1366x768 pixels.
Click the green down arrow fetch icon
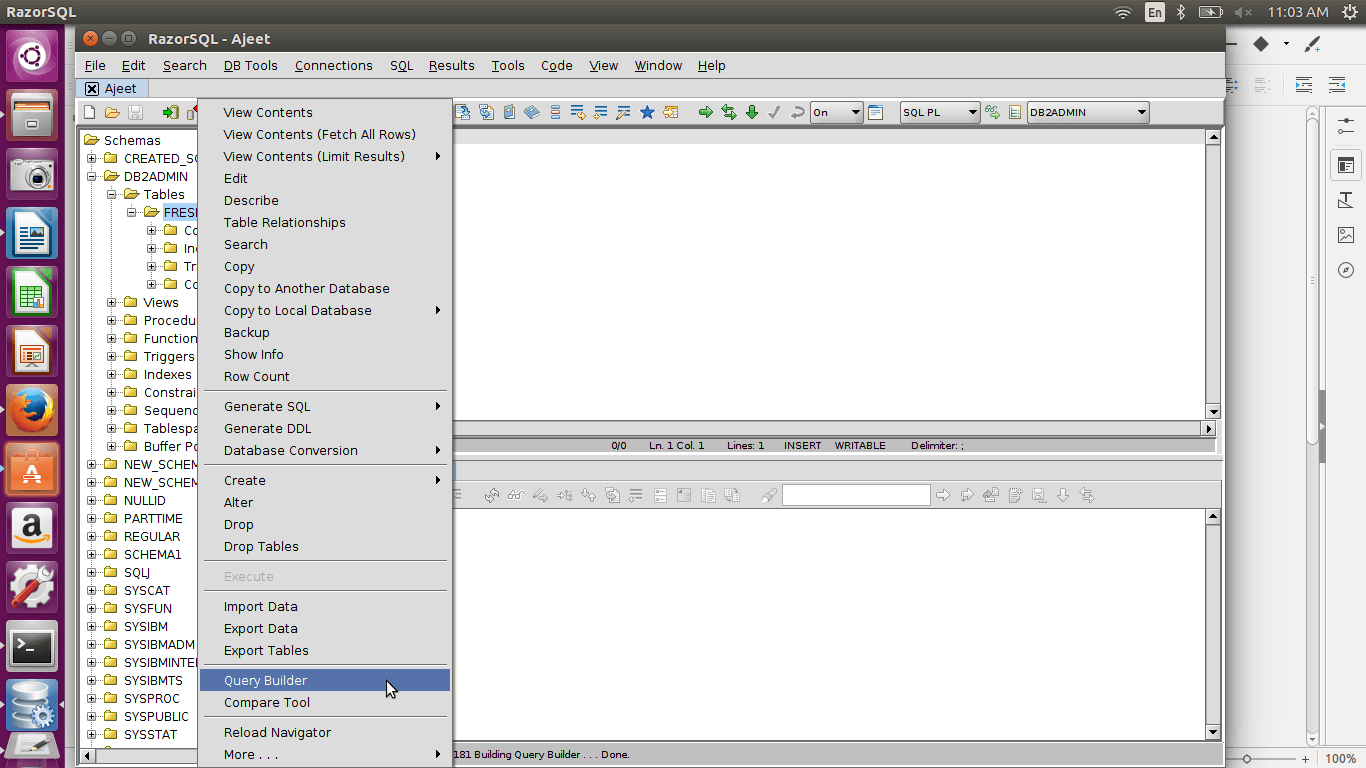tap(752, 113)
